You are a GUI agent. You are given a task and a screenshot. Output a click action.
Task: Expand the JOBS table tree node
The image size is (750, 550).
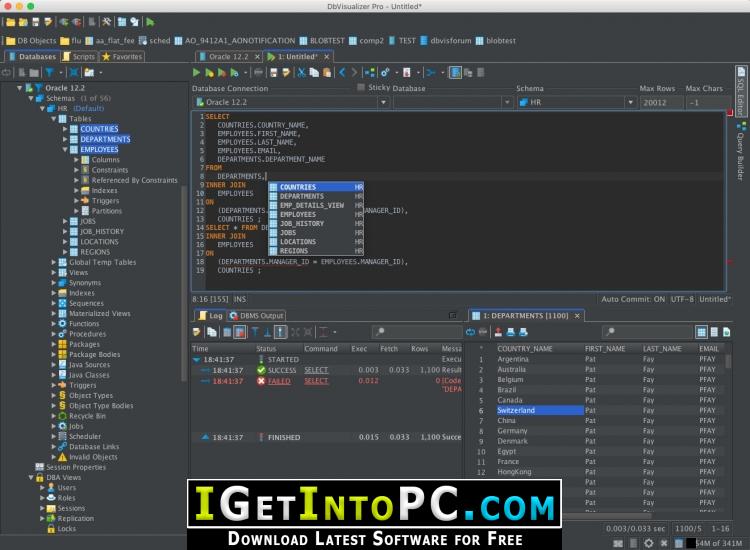[65, 221]
